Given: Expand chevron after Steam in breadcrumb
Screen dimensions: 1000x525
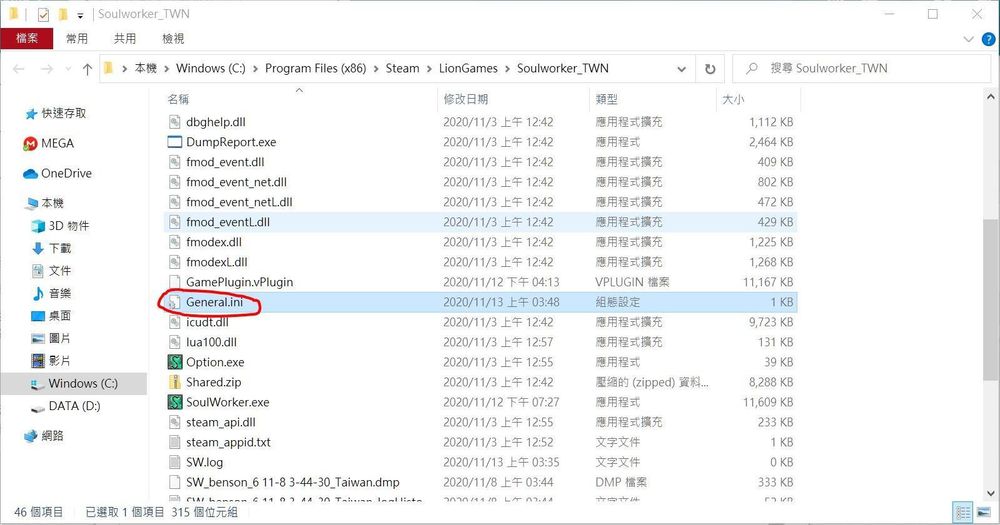Looking at the screenshot, I should point(429,68).
